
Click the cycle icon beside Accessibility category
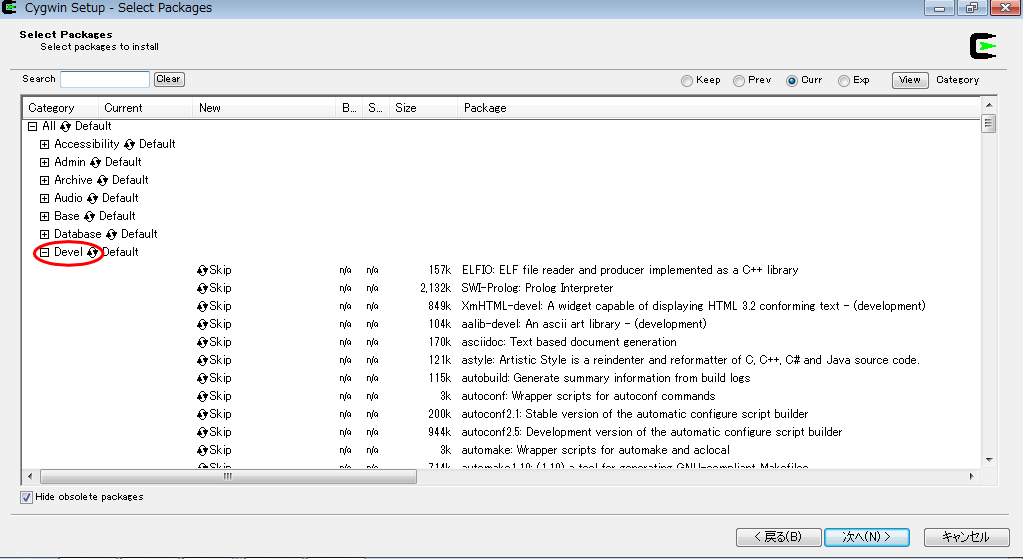point(129,144)
